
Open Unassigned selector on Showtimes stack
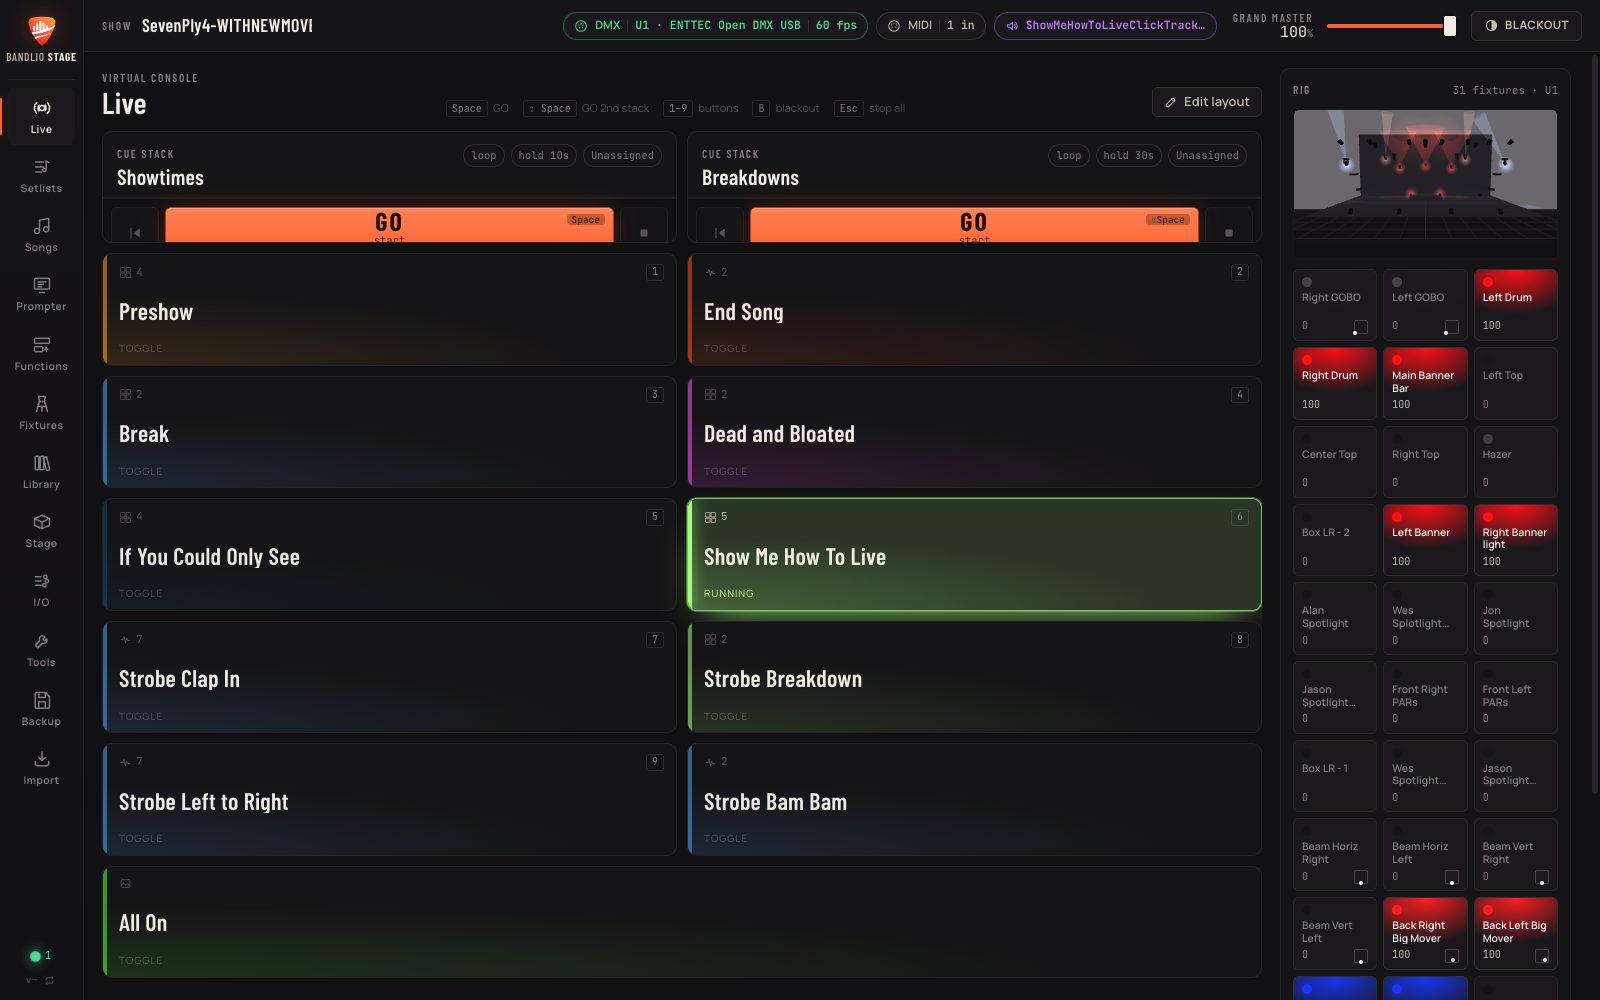pyautogui.click(x=622, y=155)
